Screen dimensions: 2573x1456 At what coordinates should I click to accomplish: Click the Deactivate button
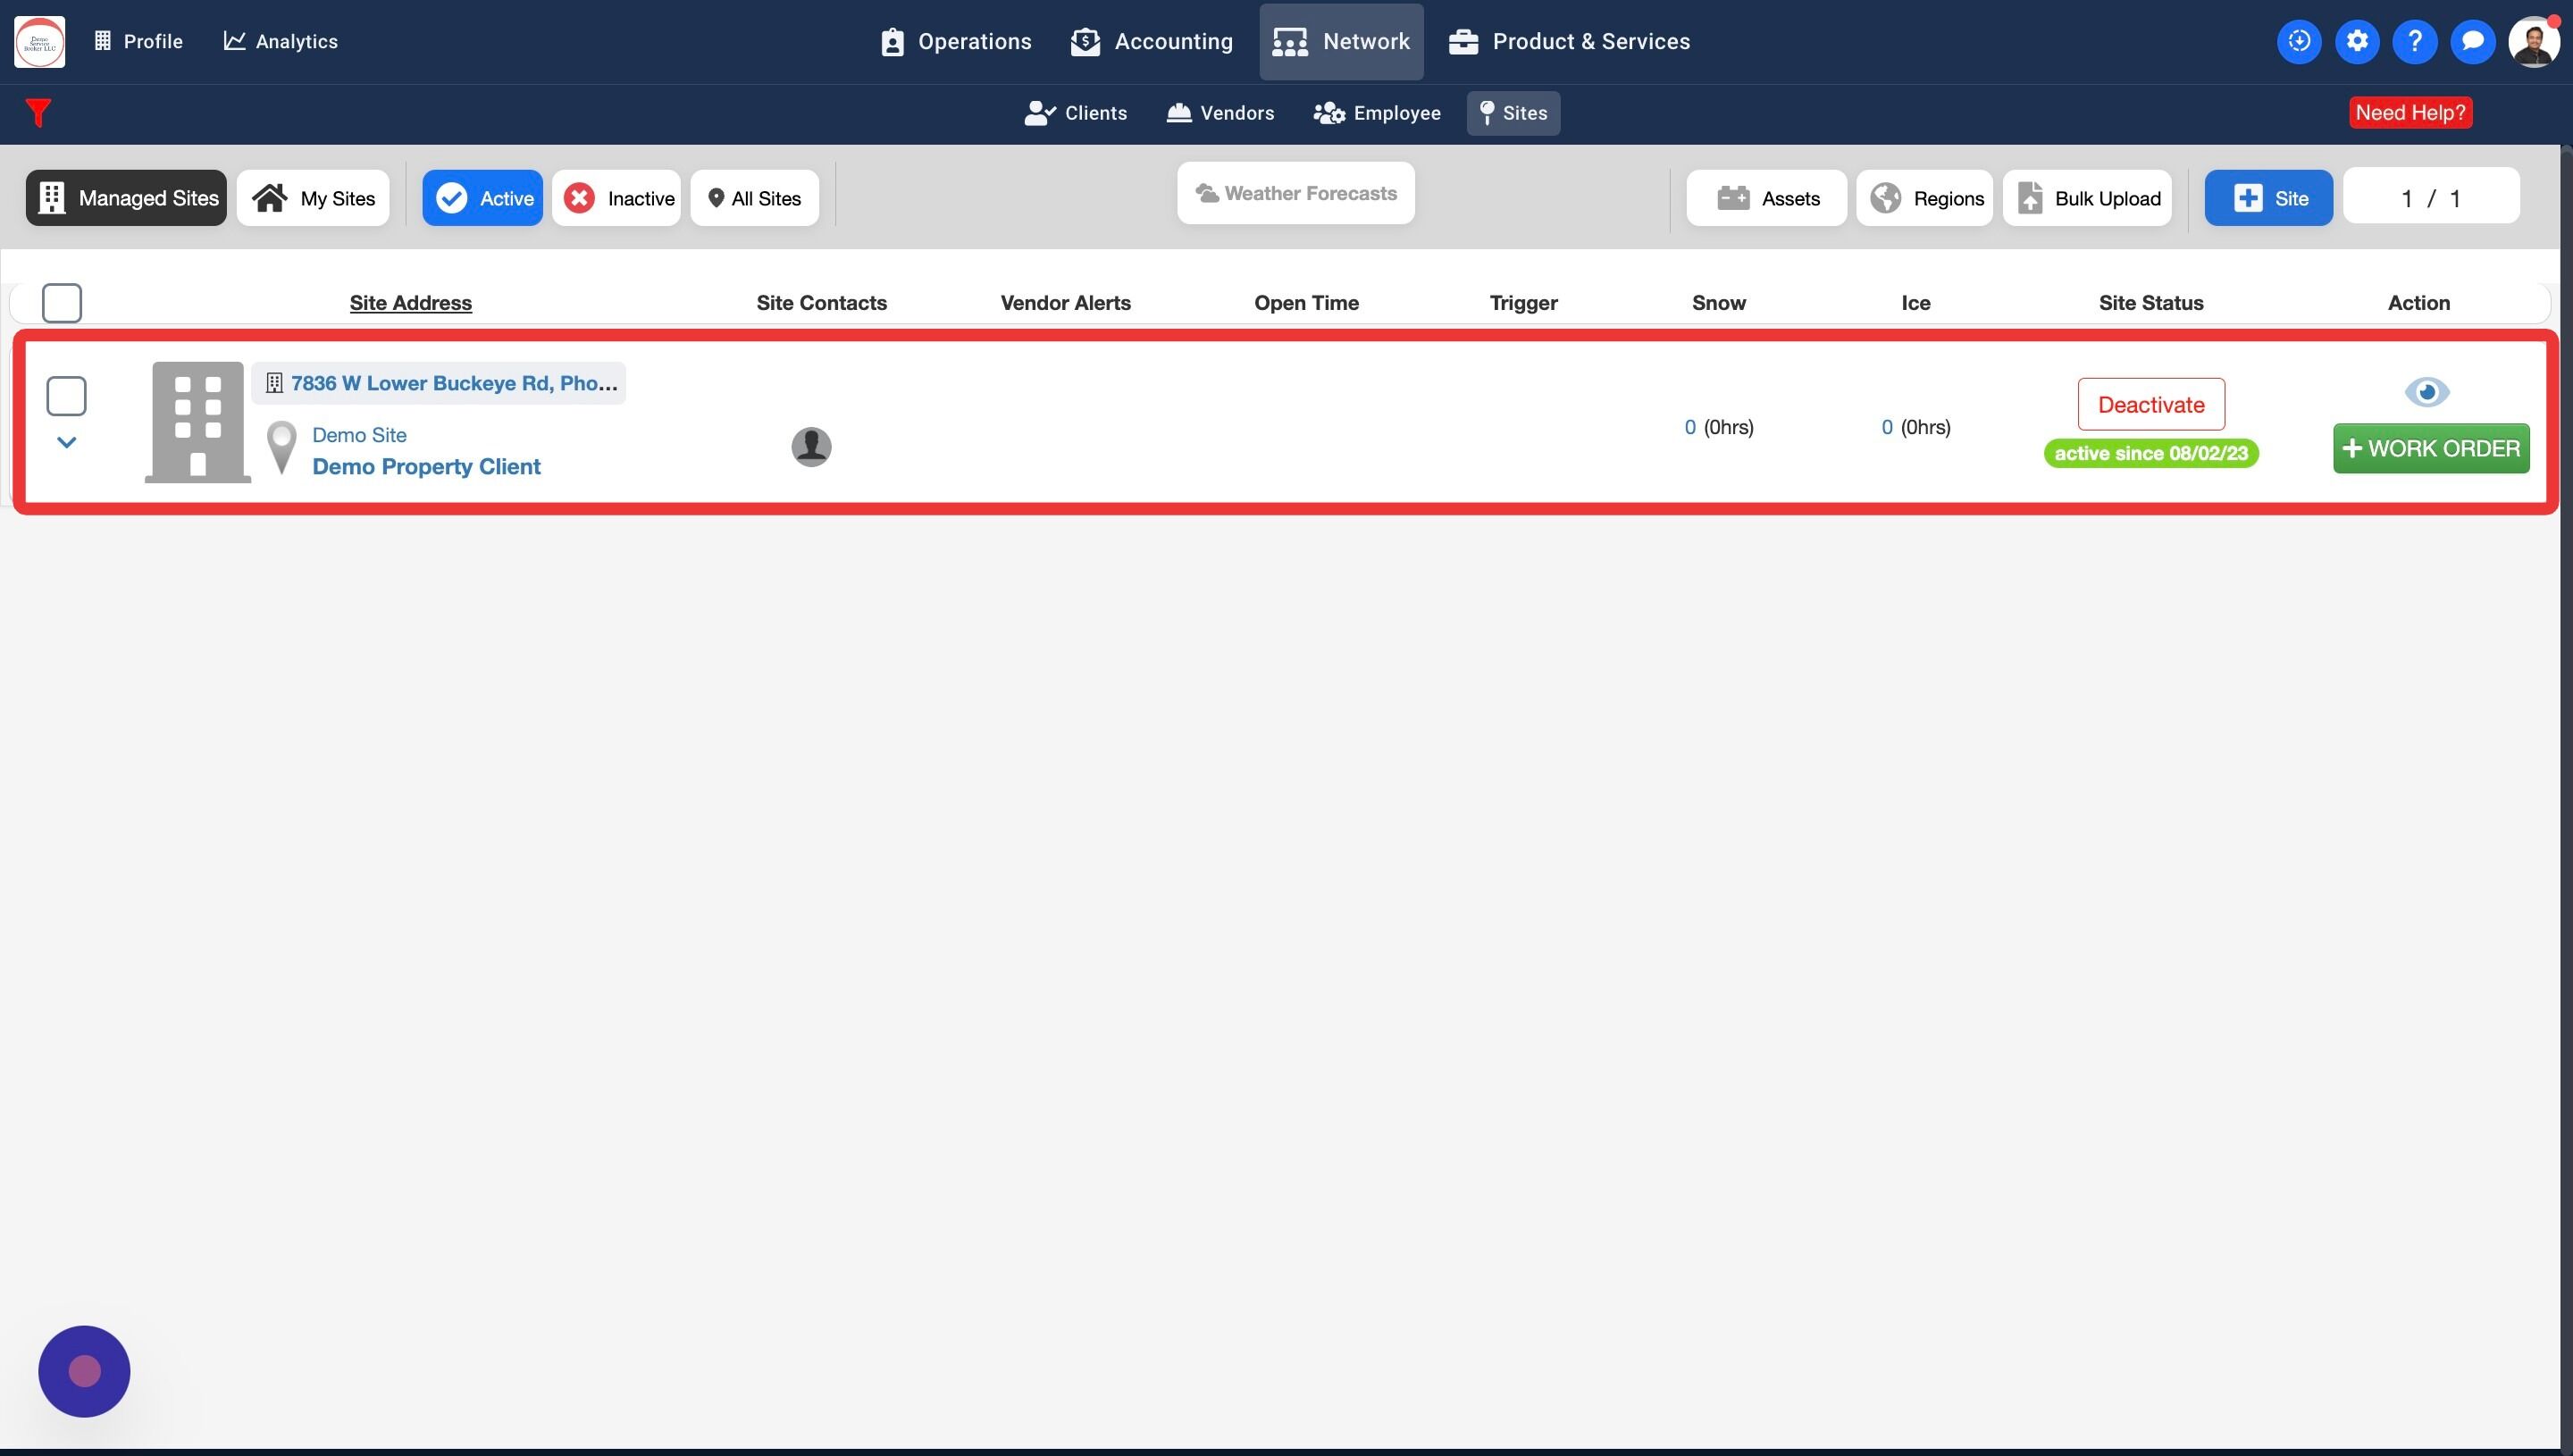click(x=2151, y=404)
